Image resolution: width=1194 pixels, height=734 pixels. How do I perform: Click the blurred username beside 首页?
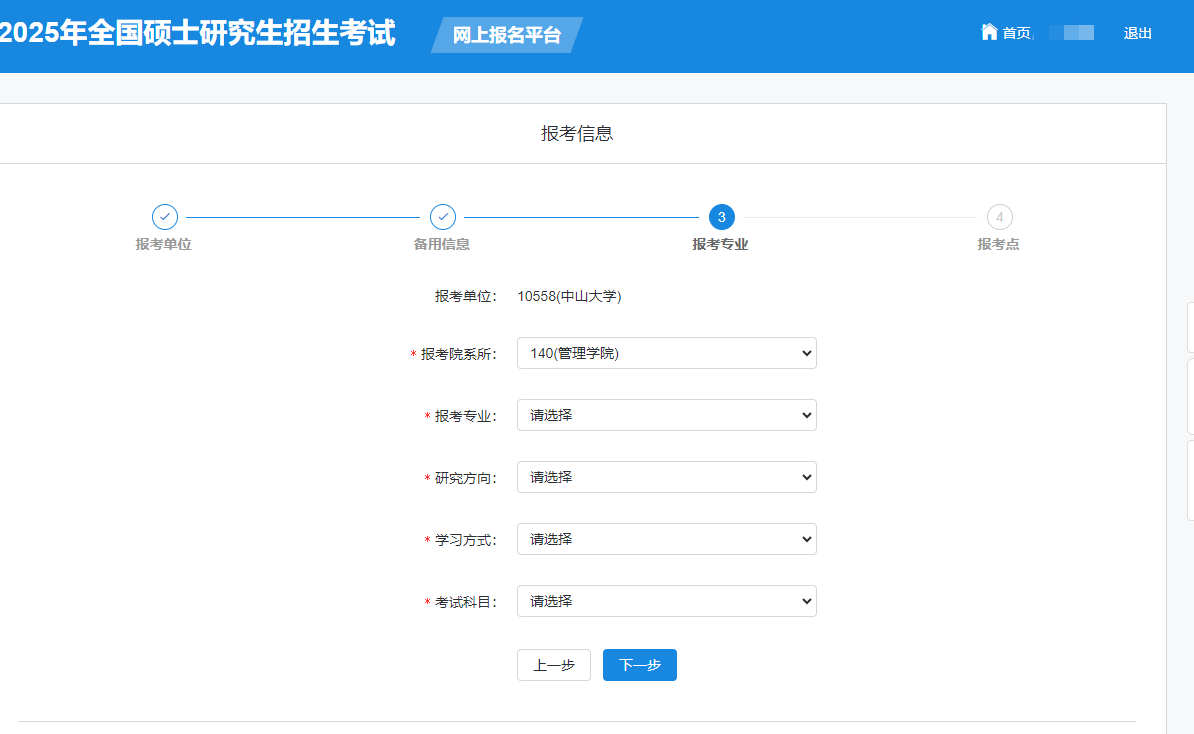pyautogui.click(x=1071, y=33)
